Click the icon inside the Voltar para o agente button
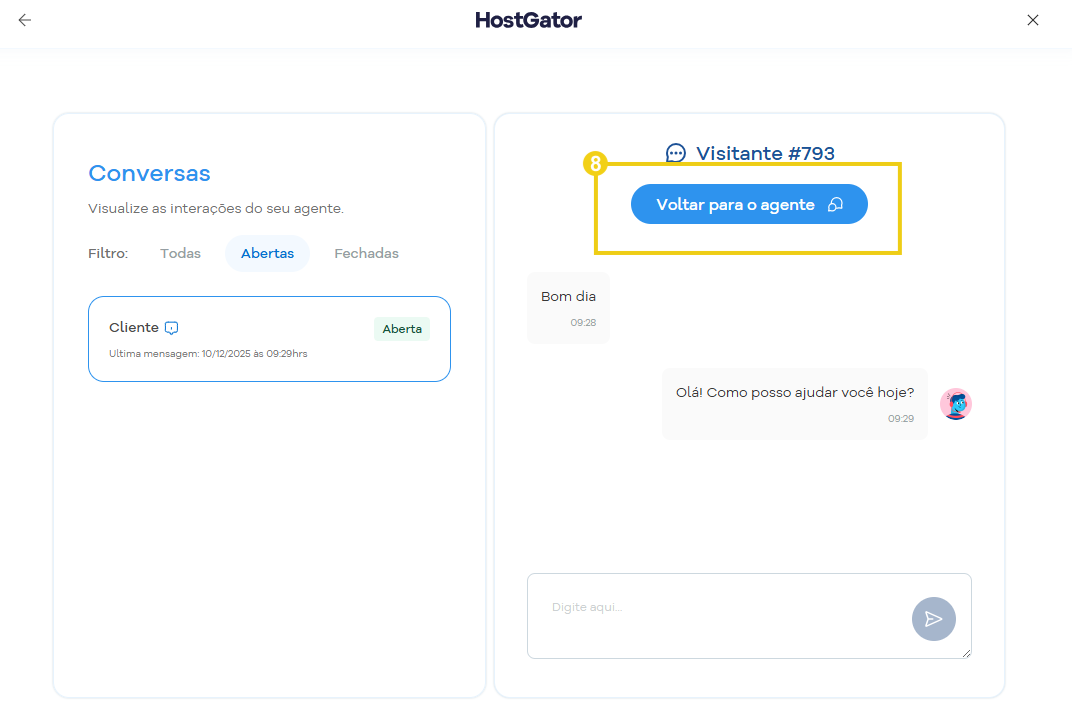Viewport: 1072px width, 721px height. click(835, 205)
